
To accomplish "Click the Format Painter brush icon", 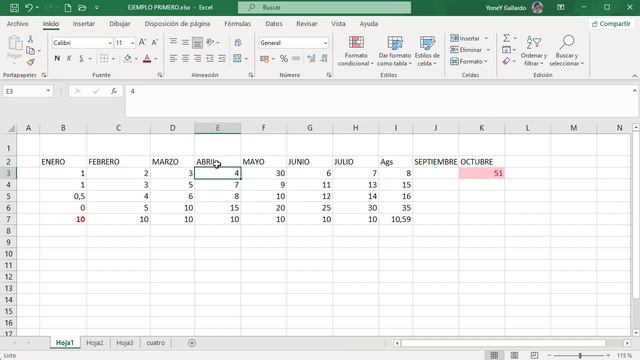I will (x=31, y=62).
